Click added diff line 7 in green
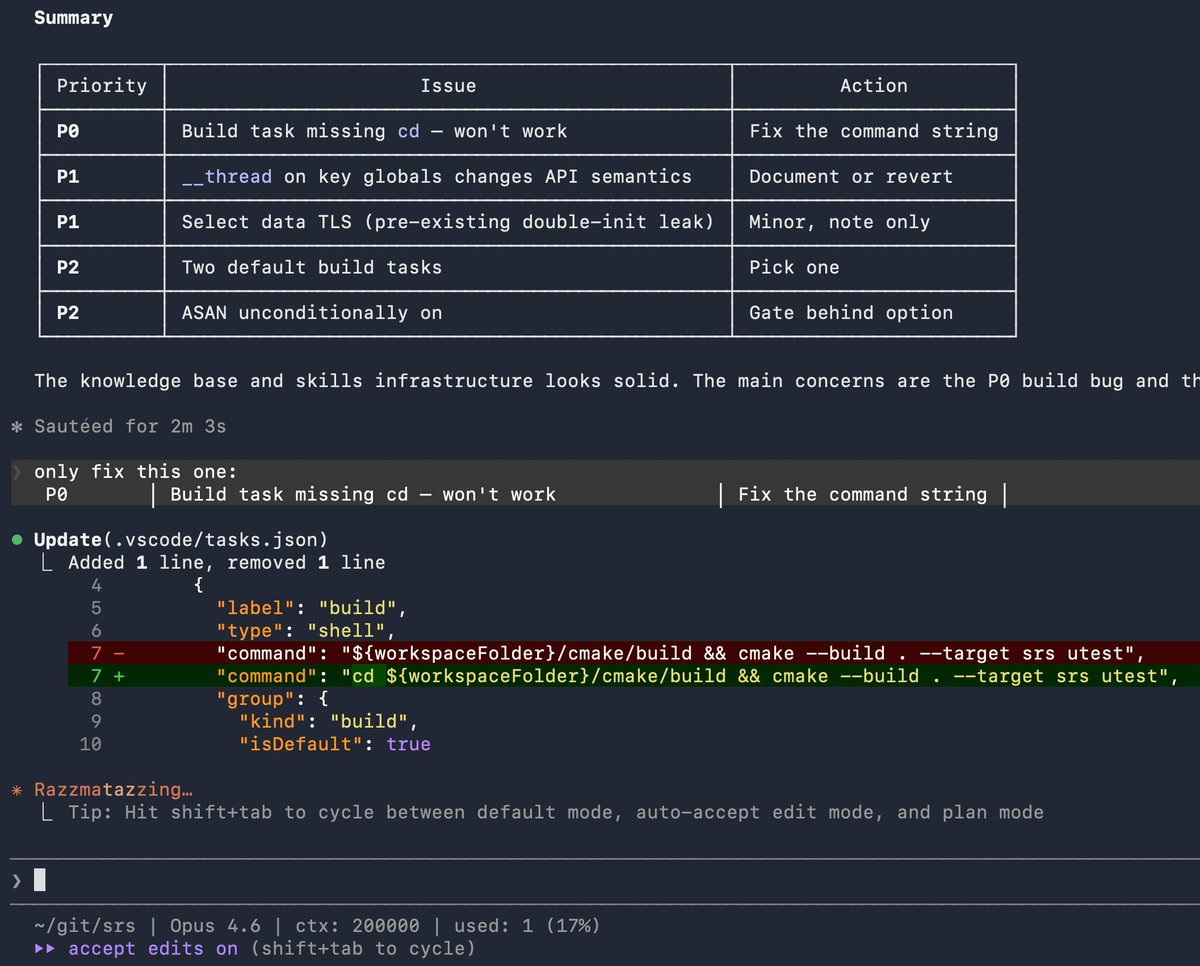 [x=634, y=675]
